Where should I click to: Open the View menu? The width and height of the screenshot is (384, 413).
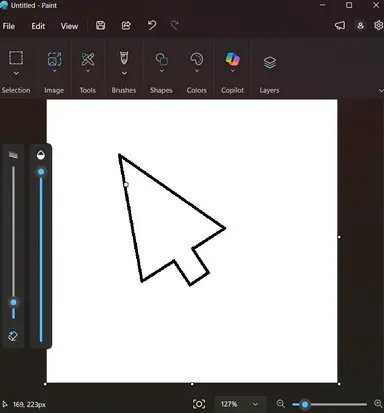69,26
